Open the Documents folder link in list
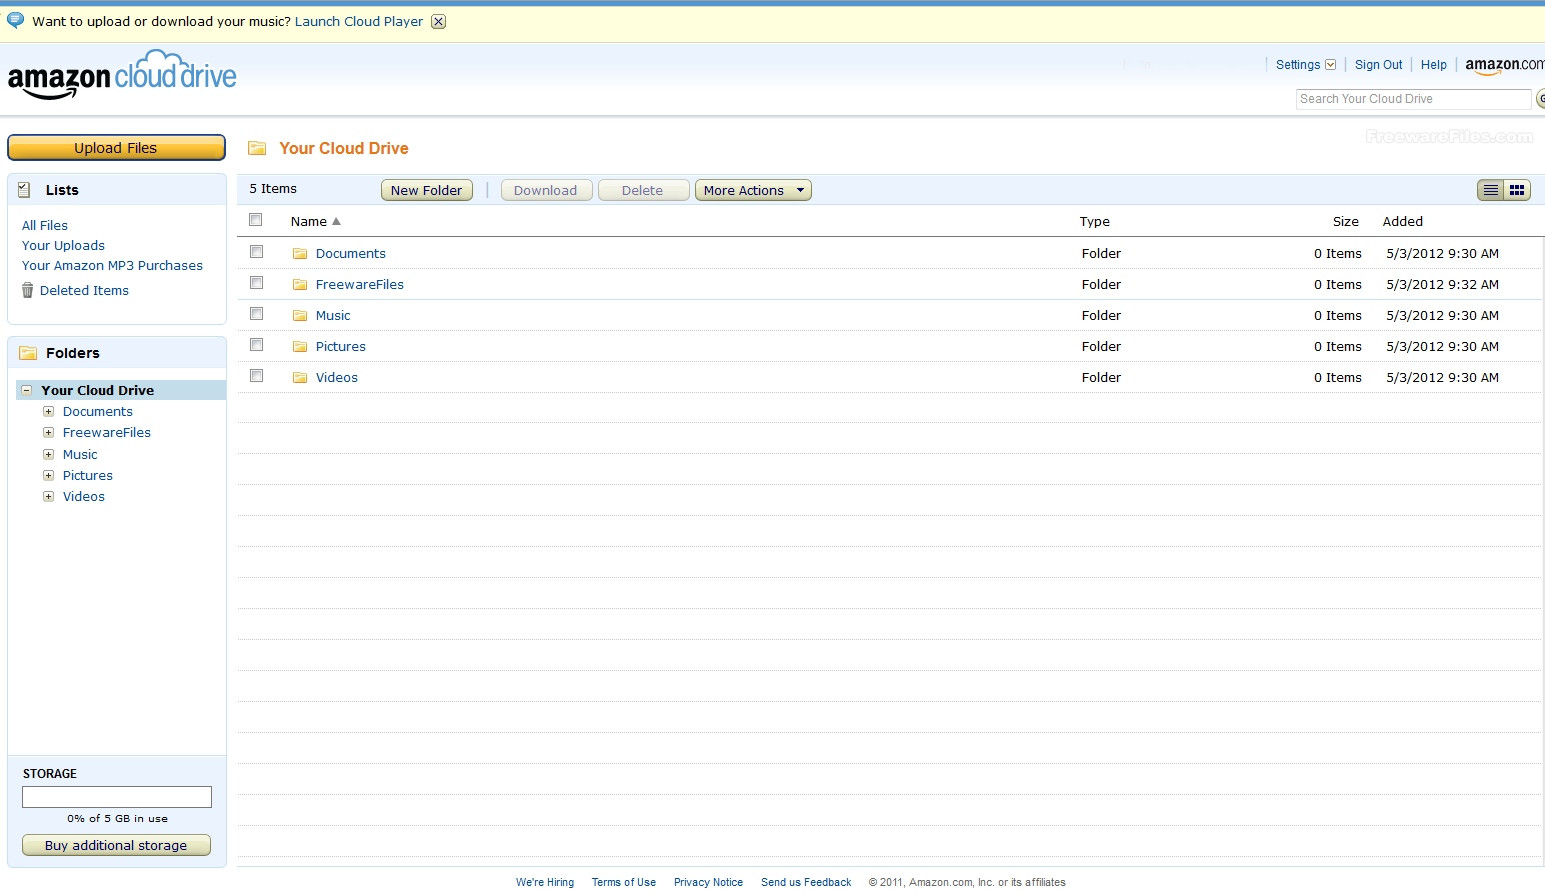This screenshot has height=892, width=1545. pyautogui.click(x=351, y=254)
